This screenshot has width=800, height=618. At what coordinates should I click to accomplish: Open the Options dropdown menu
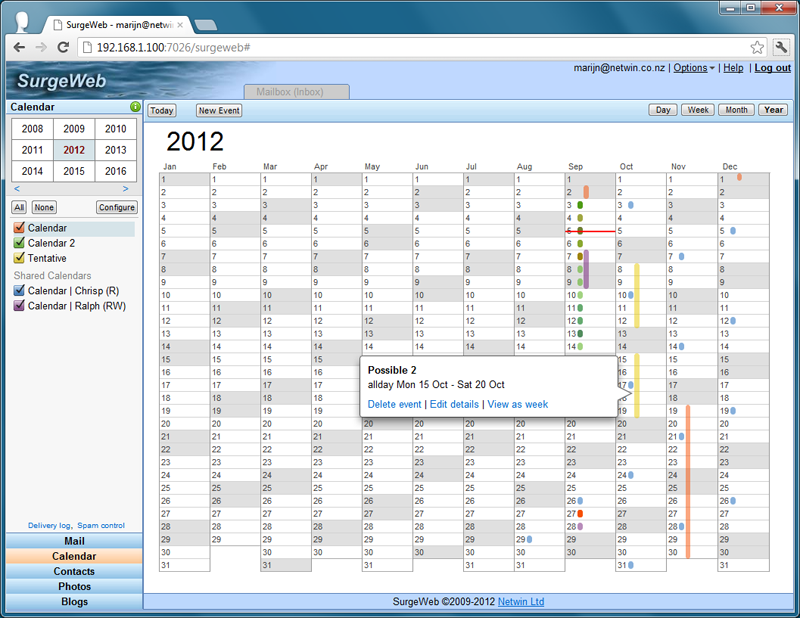693,68
